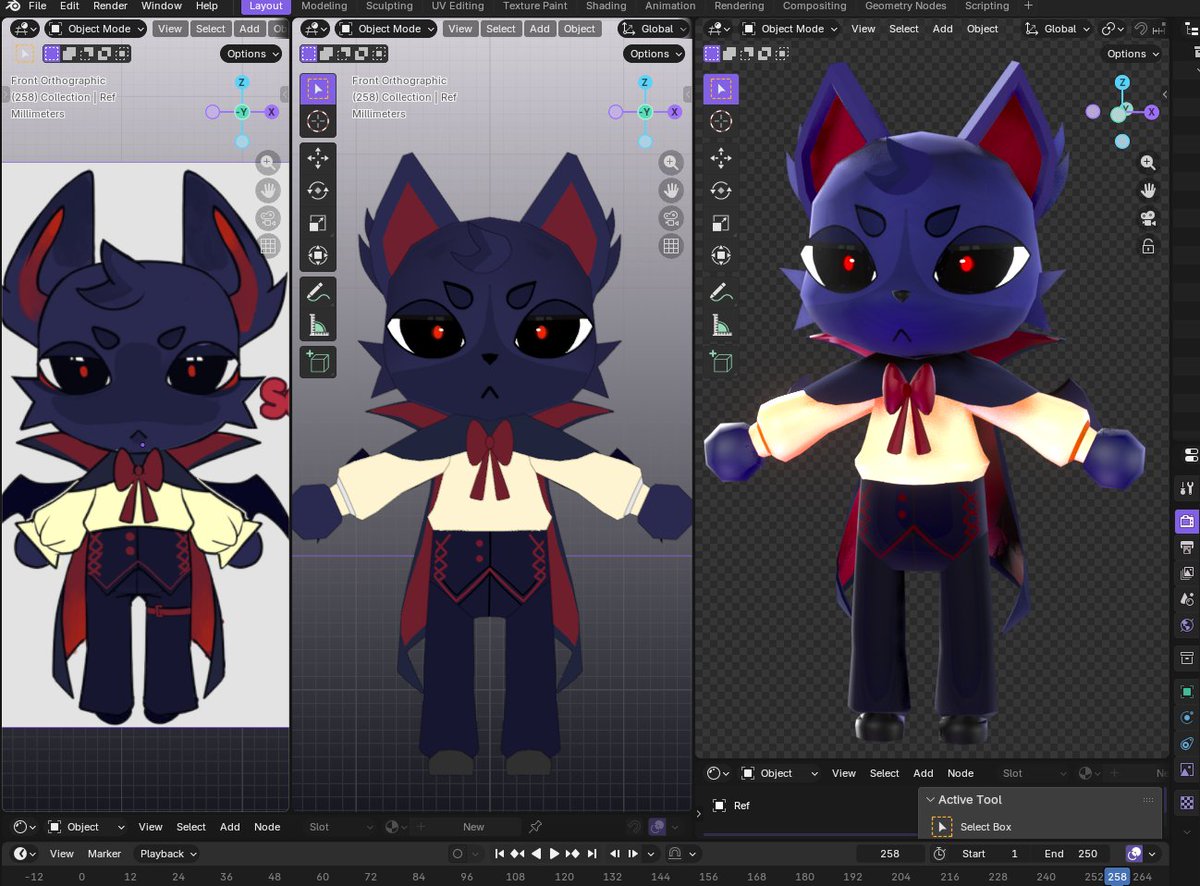Select the Move tool in the right viewport
The width and height of the screenshot is (1200, 886).
click(x=721, y=158)
